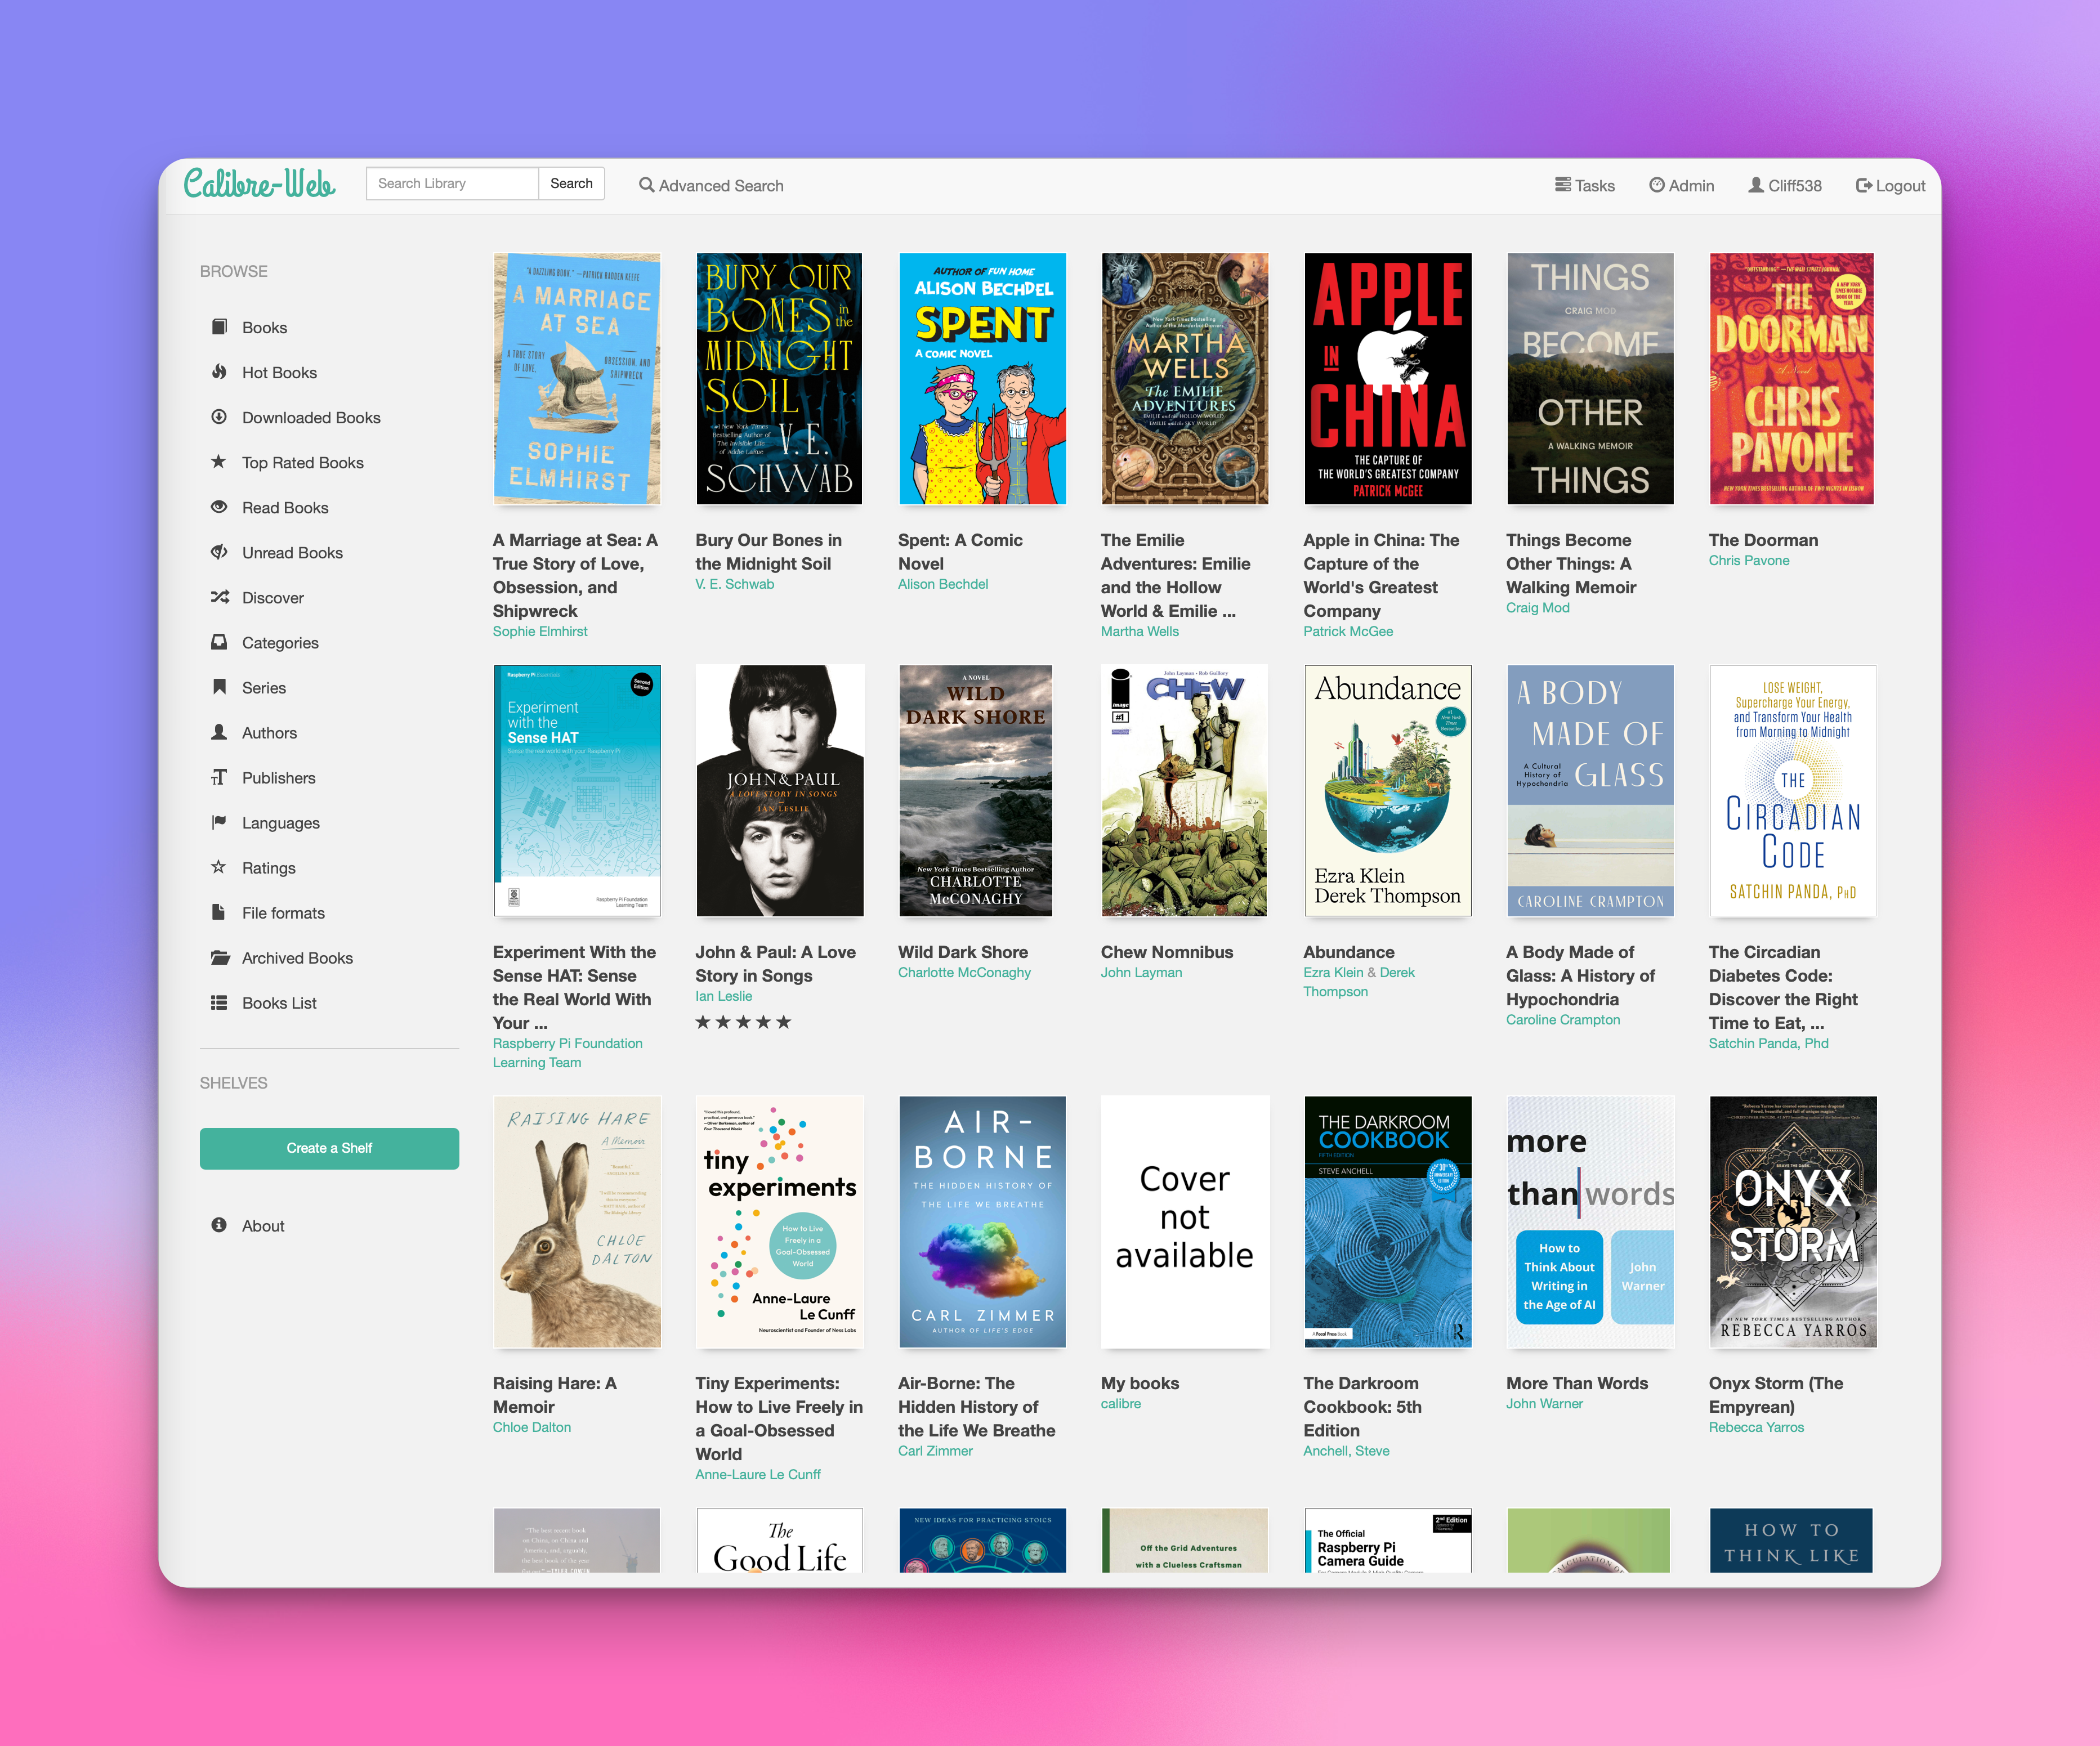Screen dimensions: 2100x1746
Task: Click the Publishers text icon
Action: (219, 777)
